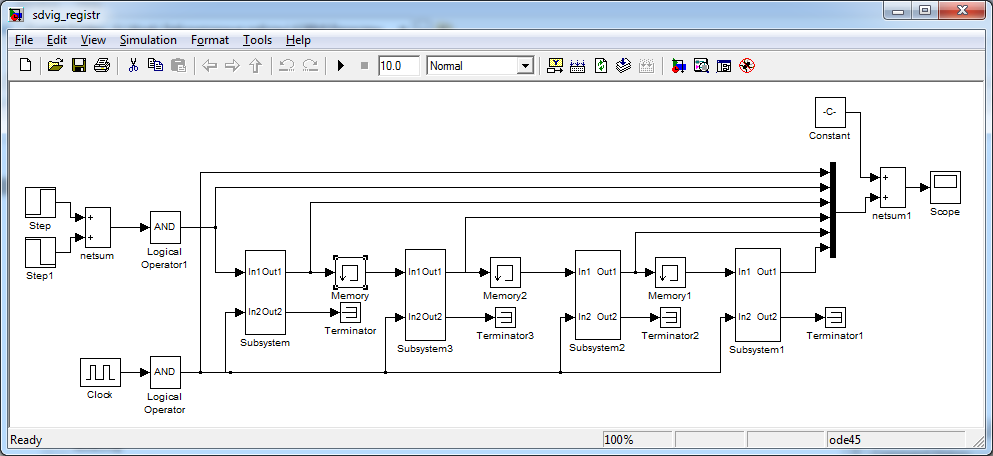Viewport: 993px width, 456px height.
Task: Navigate back with the left arrow icon
Action: point(210,65)
